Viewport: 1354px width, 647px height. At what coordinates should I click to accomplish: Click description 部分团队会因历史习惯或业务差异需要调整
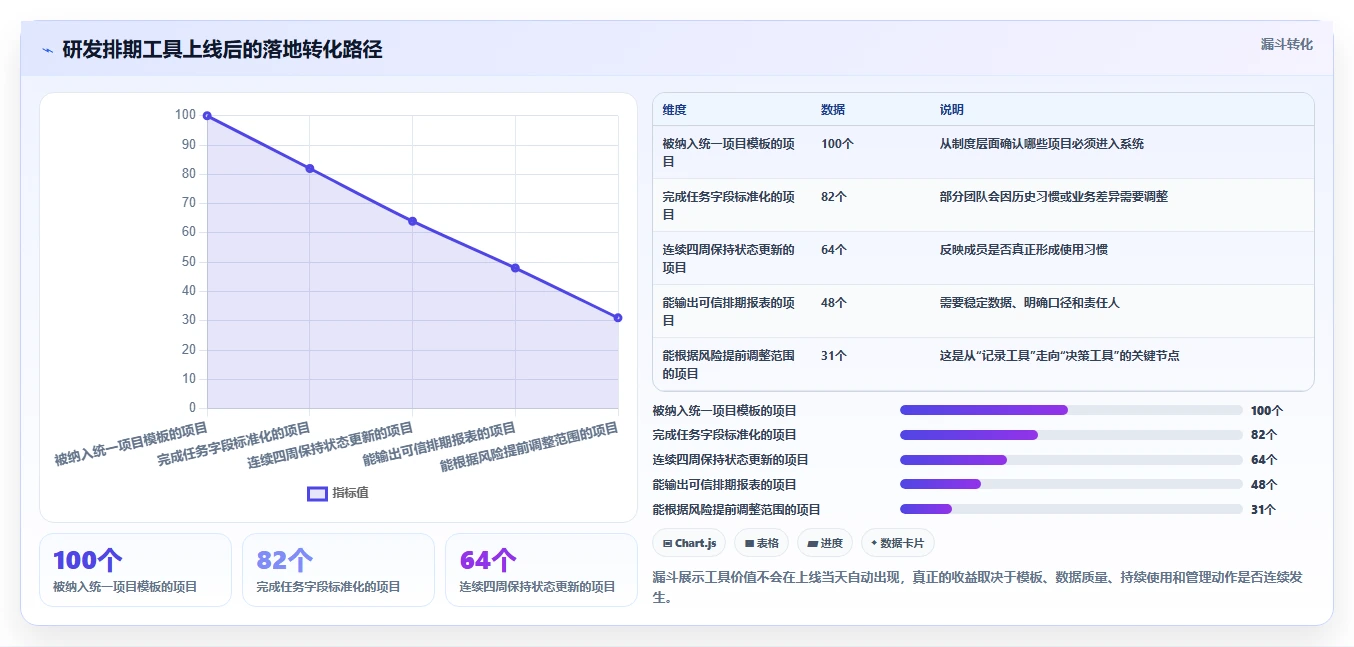point(1054,197)
